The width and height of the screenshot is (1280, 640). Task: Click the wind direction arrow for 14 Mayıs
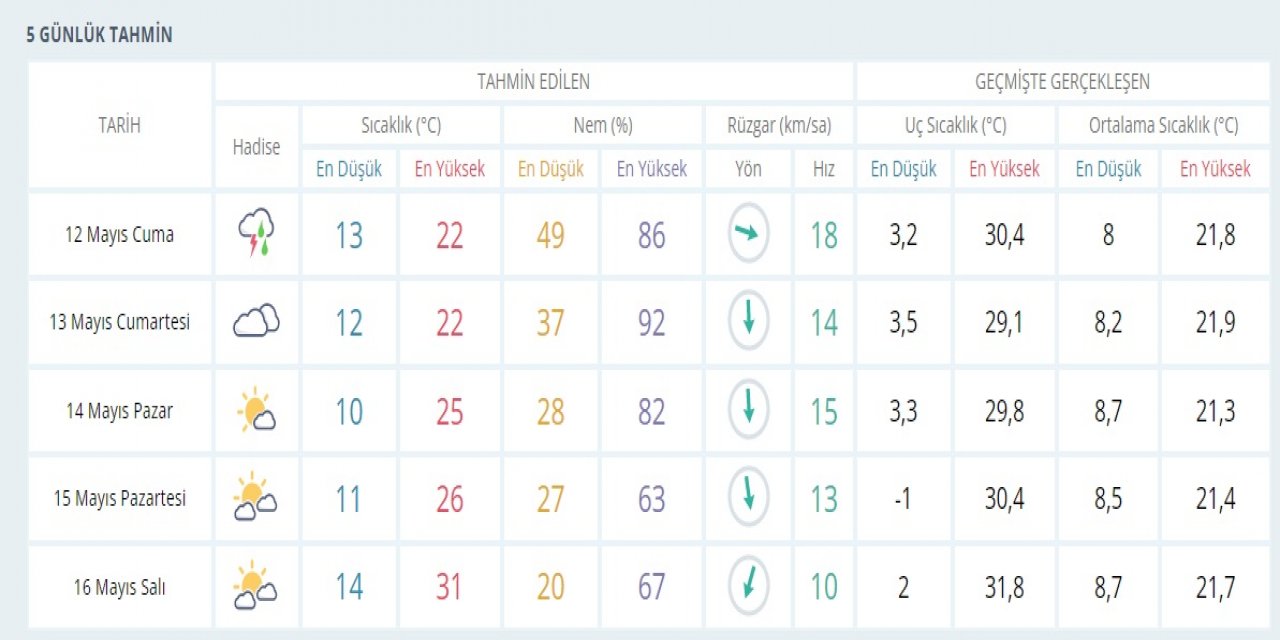(x=748, y=410)
